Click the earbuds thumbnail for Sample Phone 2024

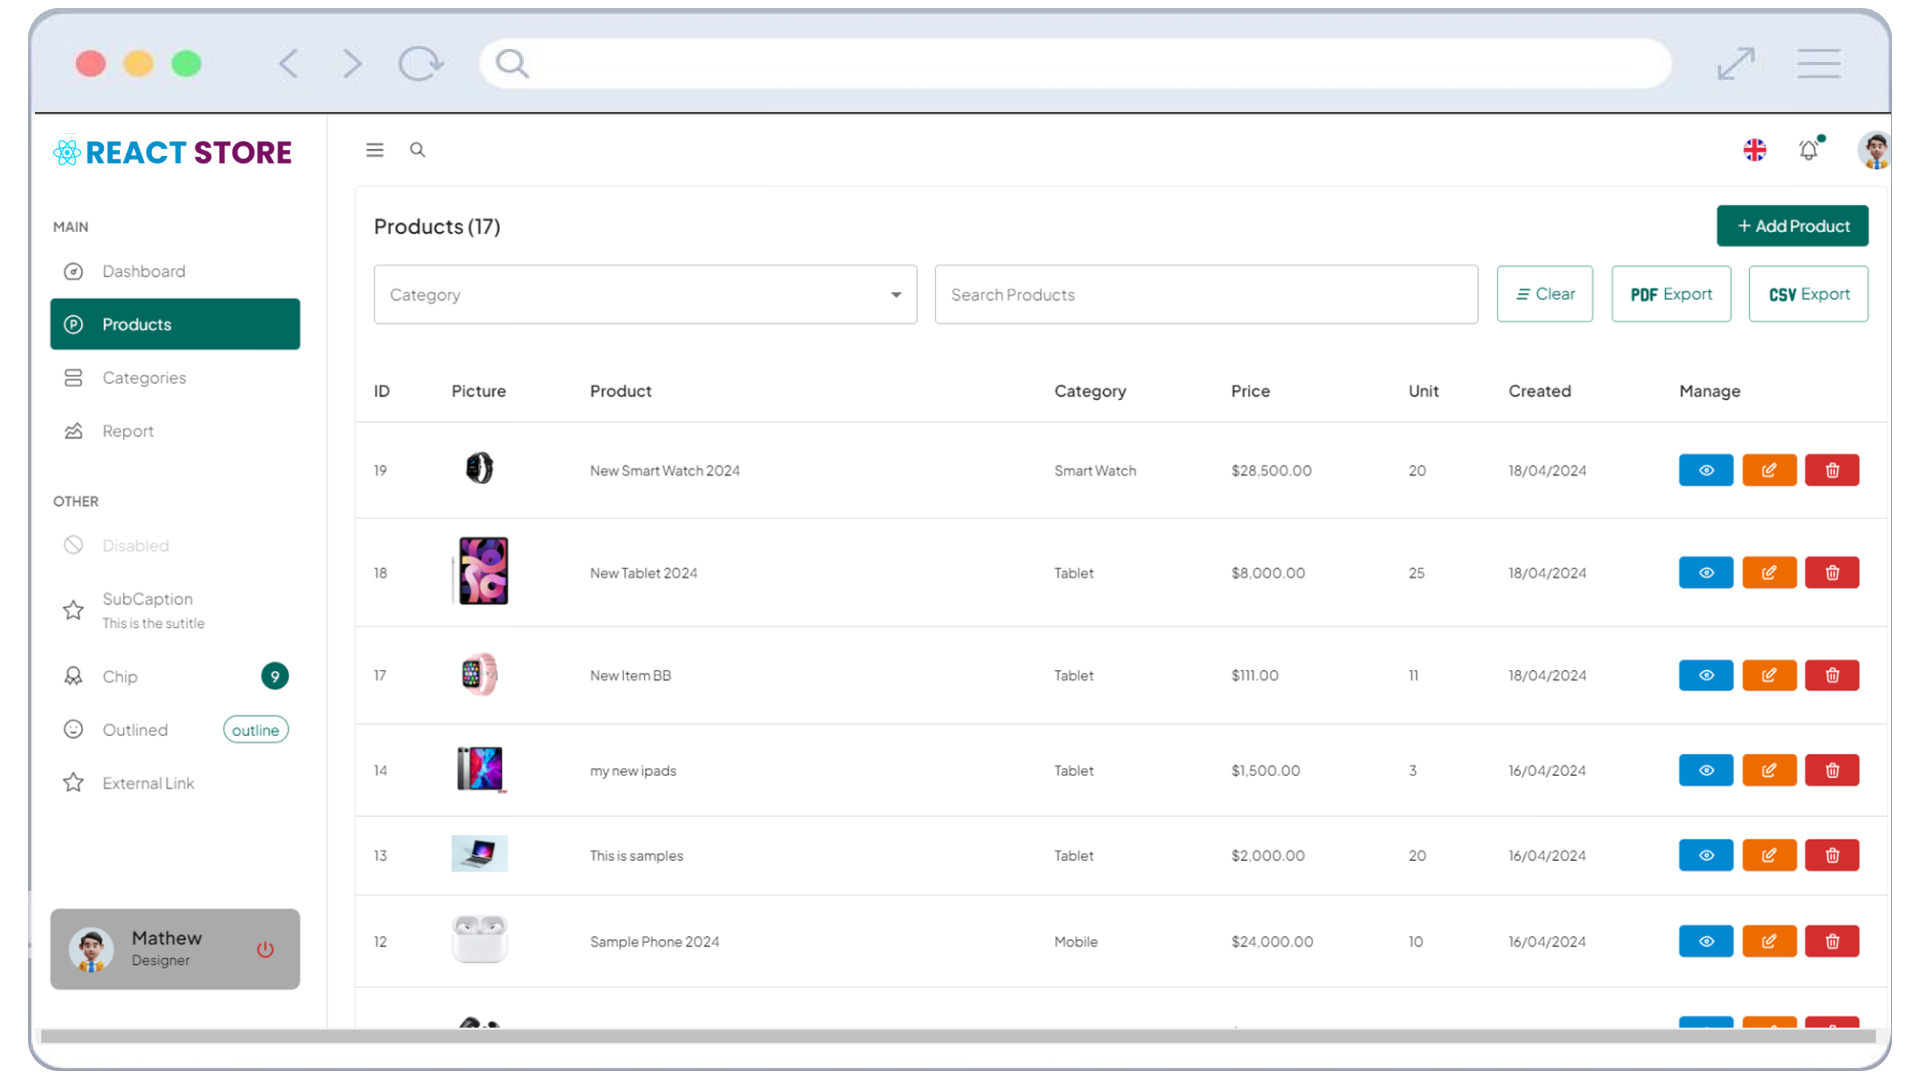point(479,939)
